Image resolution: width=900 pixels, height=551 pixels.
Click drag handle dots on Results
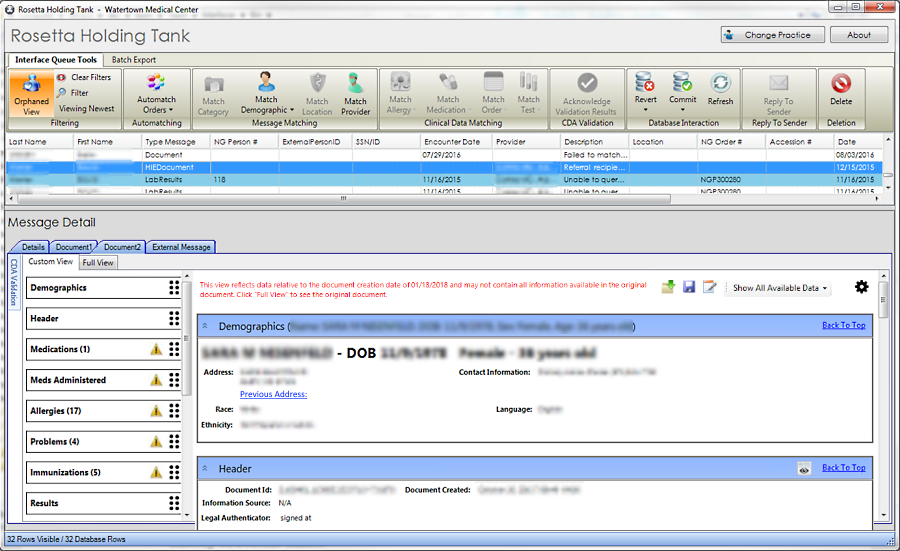[x=174, y=503]
